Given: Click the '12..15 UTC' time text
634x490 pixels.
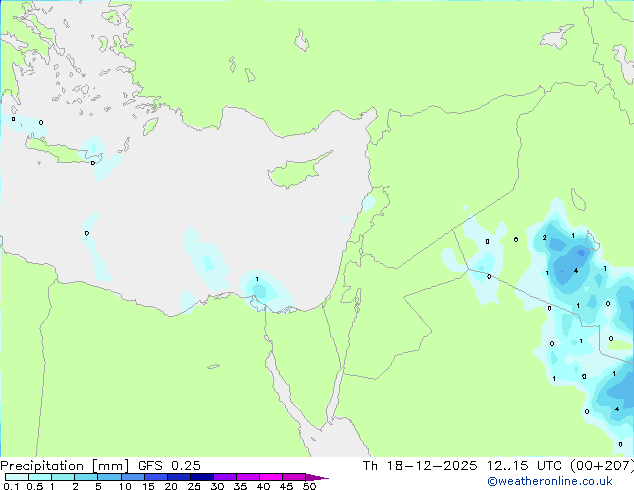Looking at the screenshot, I should tap(524, 466).
